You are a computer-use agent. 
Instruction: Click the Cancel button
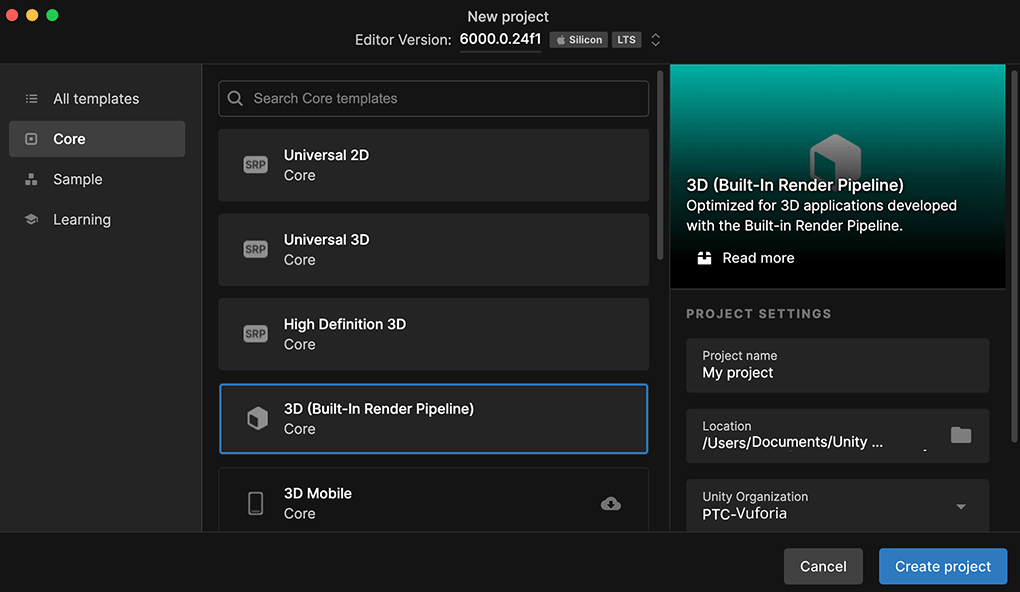coord(823,567)
